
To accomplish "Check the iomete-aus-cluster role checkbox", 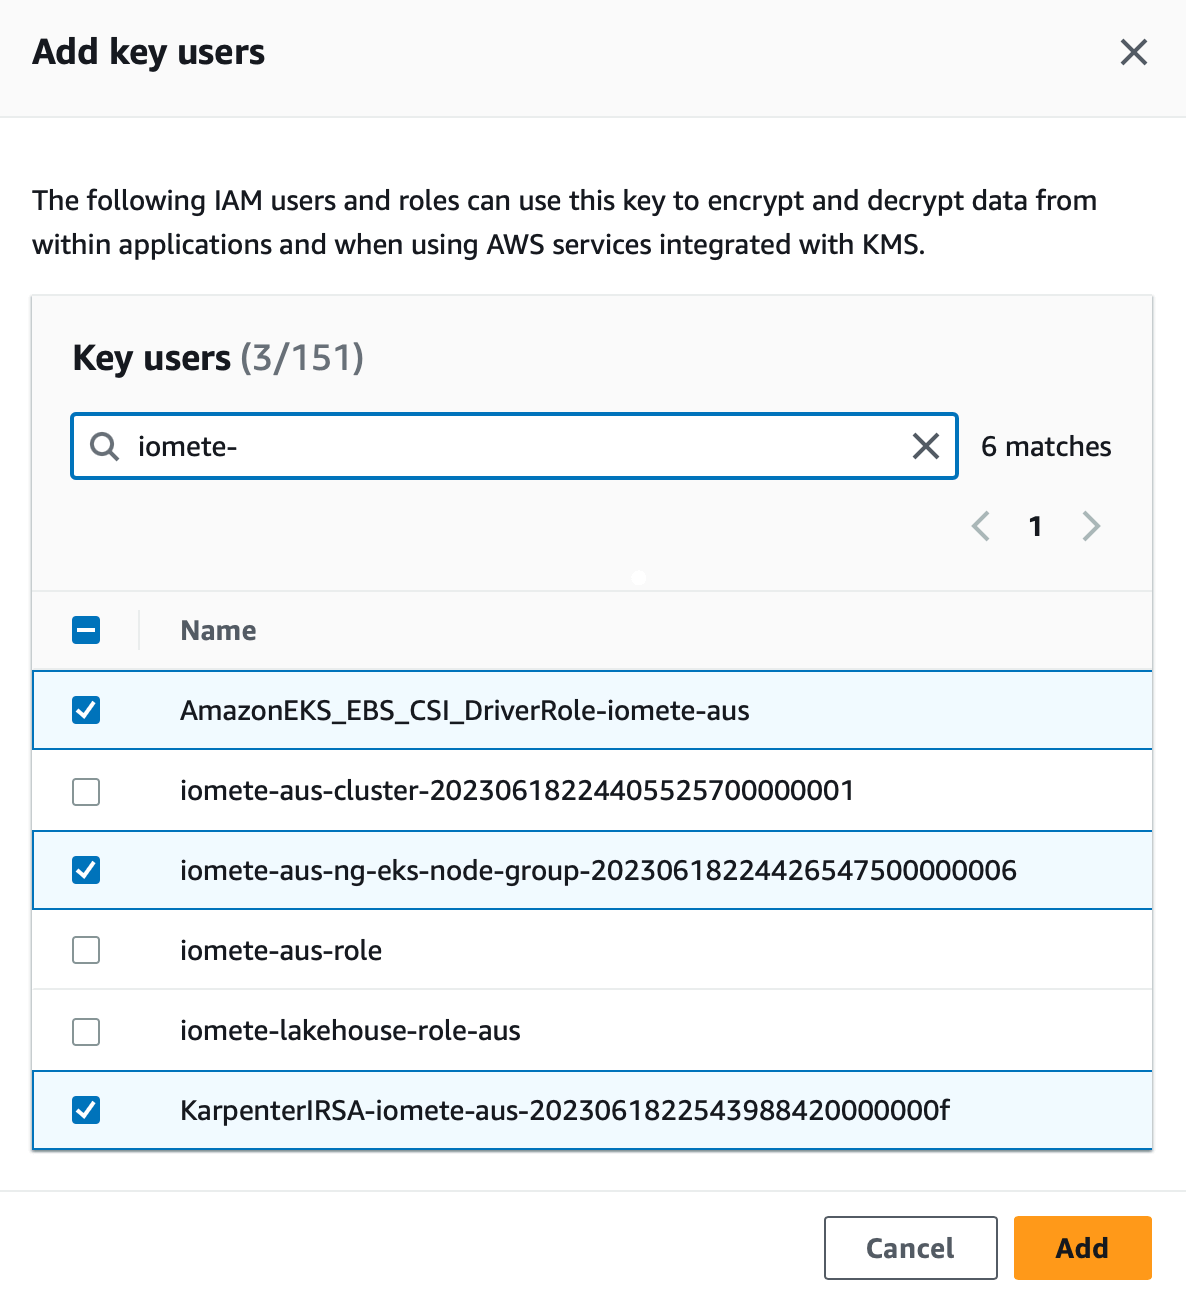I will [86, 791].
